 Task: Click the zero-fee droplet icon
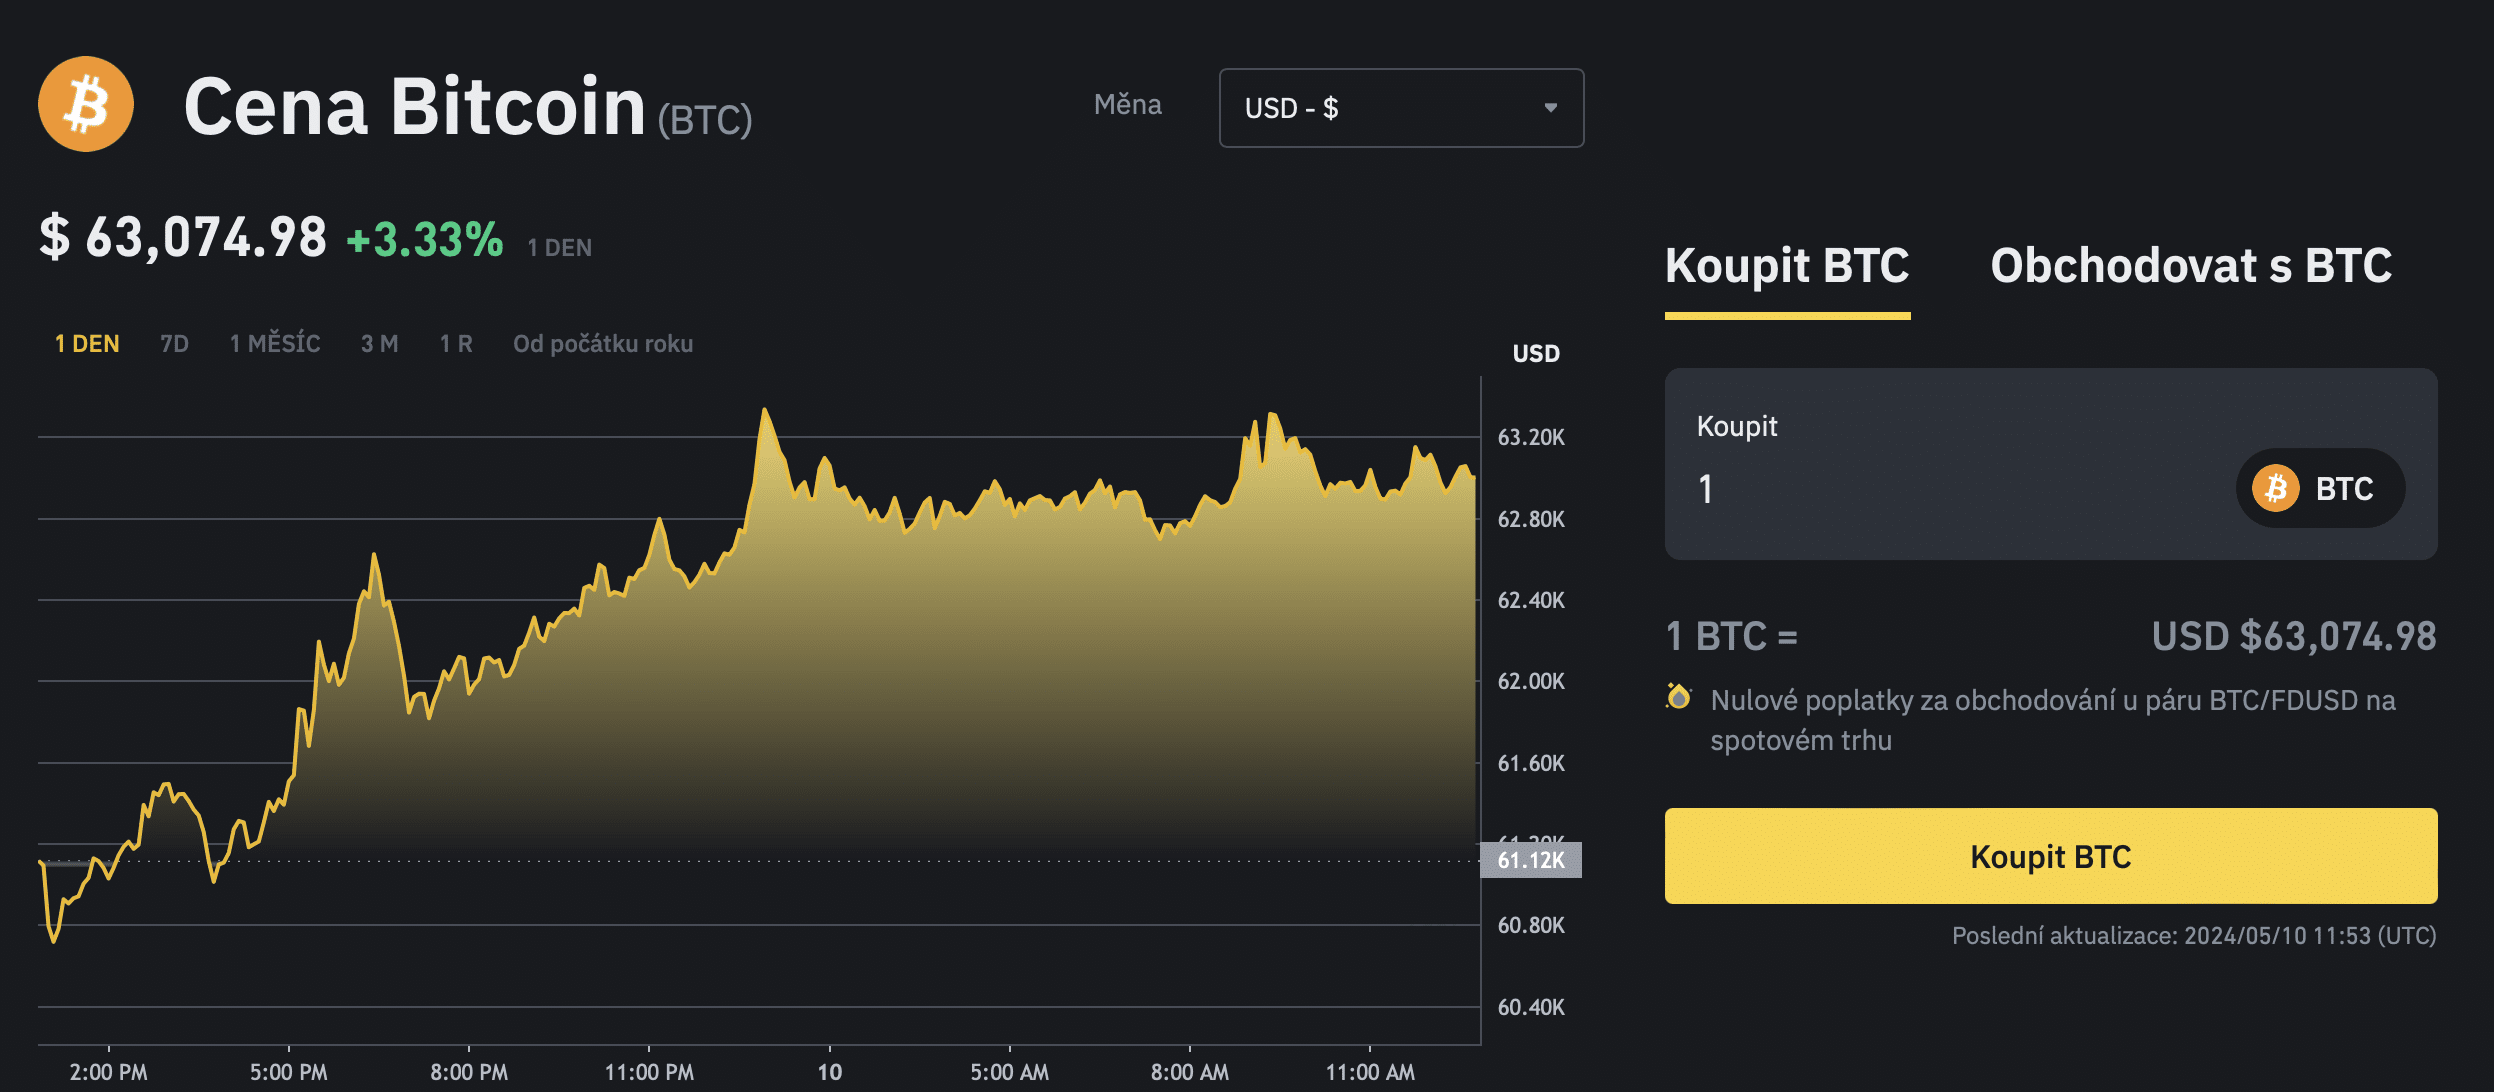tap(1679, 697)
